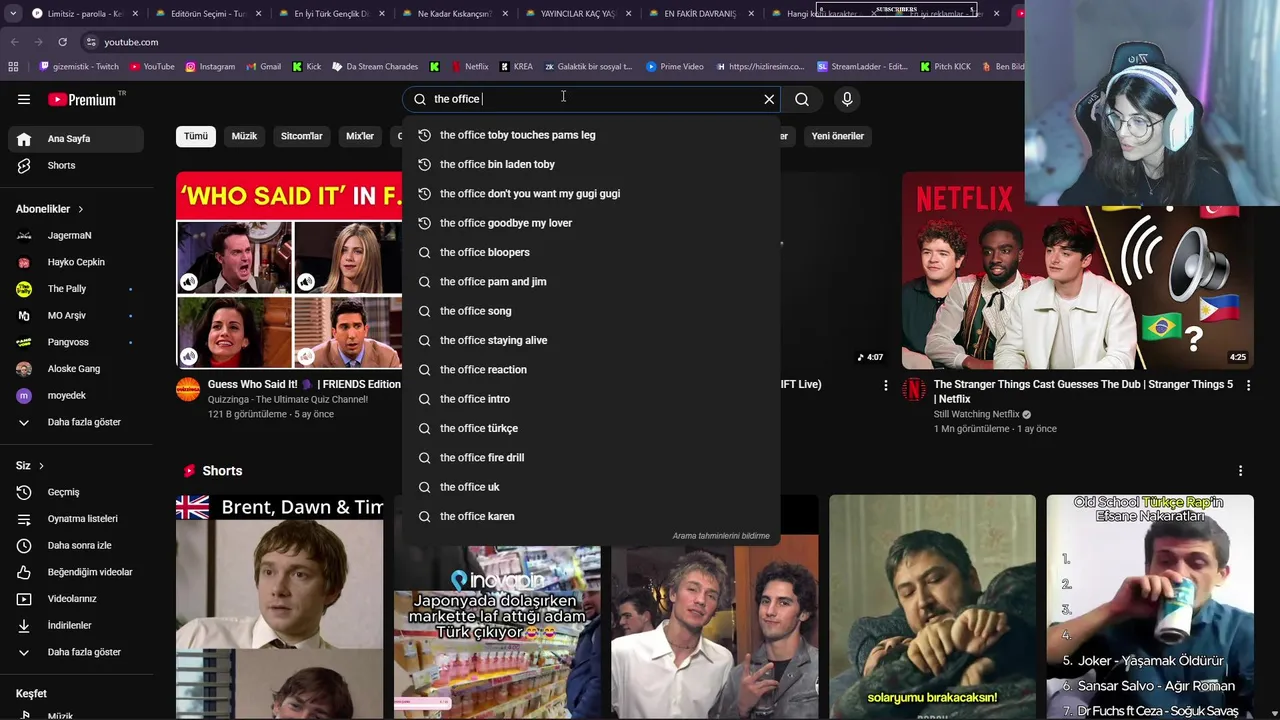Click the magnifier search button
Viewport: 1280px width, 720px height.
click(x=802, y=99)
